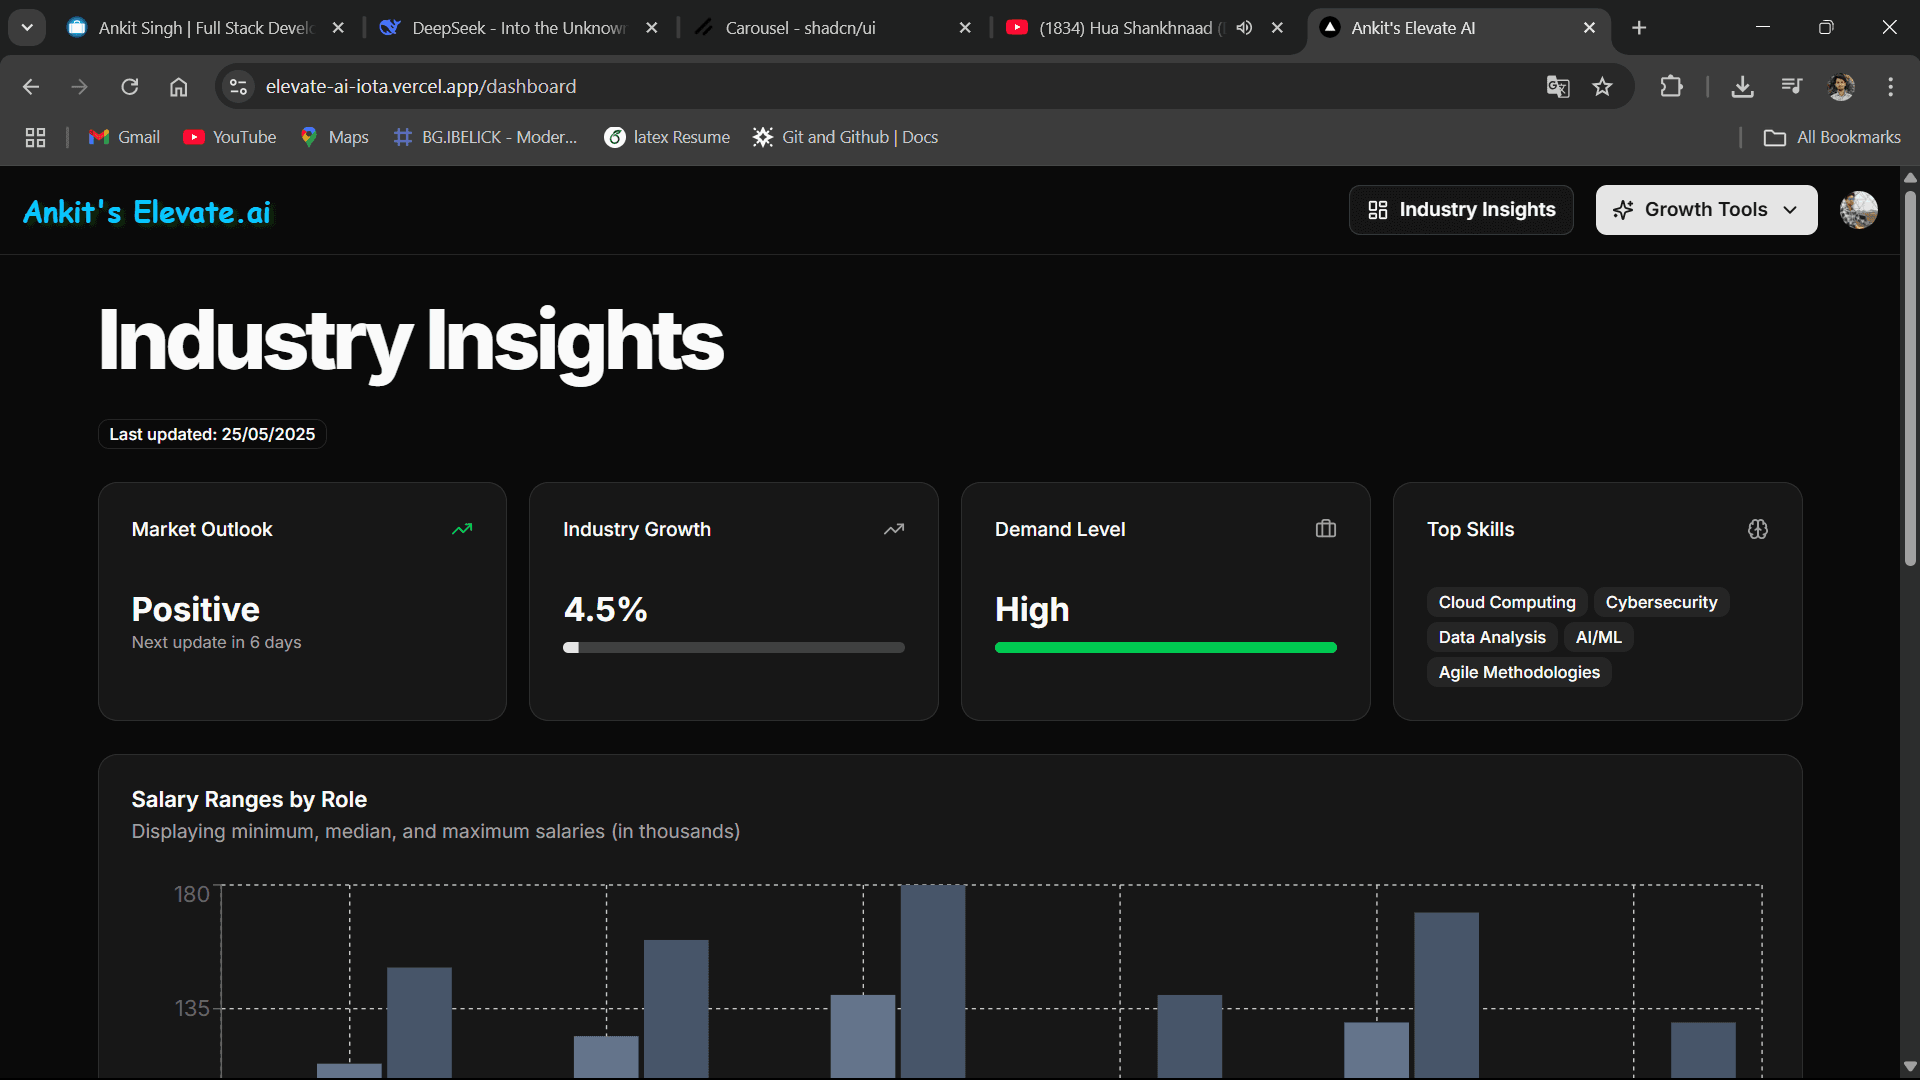
Task: Click the Industry Insights nav button
Action: [1461, 210]
